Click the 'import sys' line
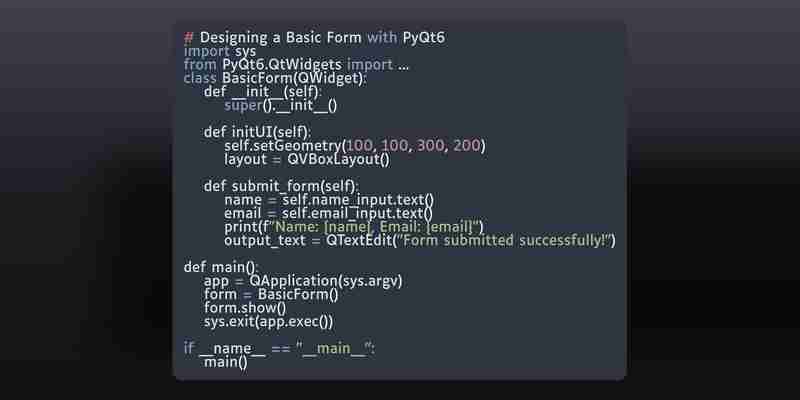The height and width of the screenshot is (400, 800). 220,52
